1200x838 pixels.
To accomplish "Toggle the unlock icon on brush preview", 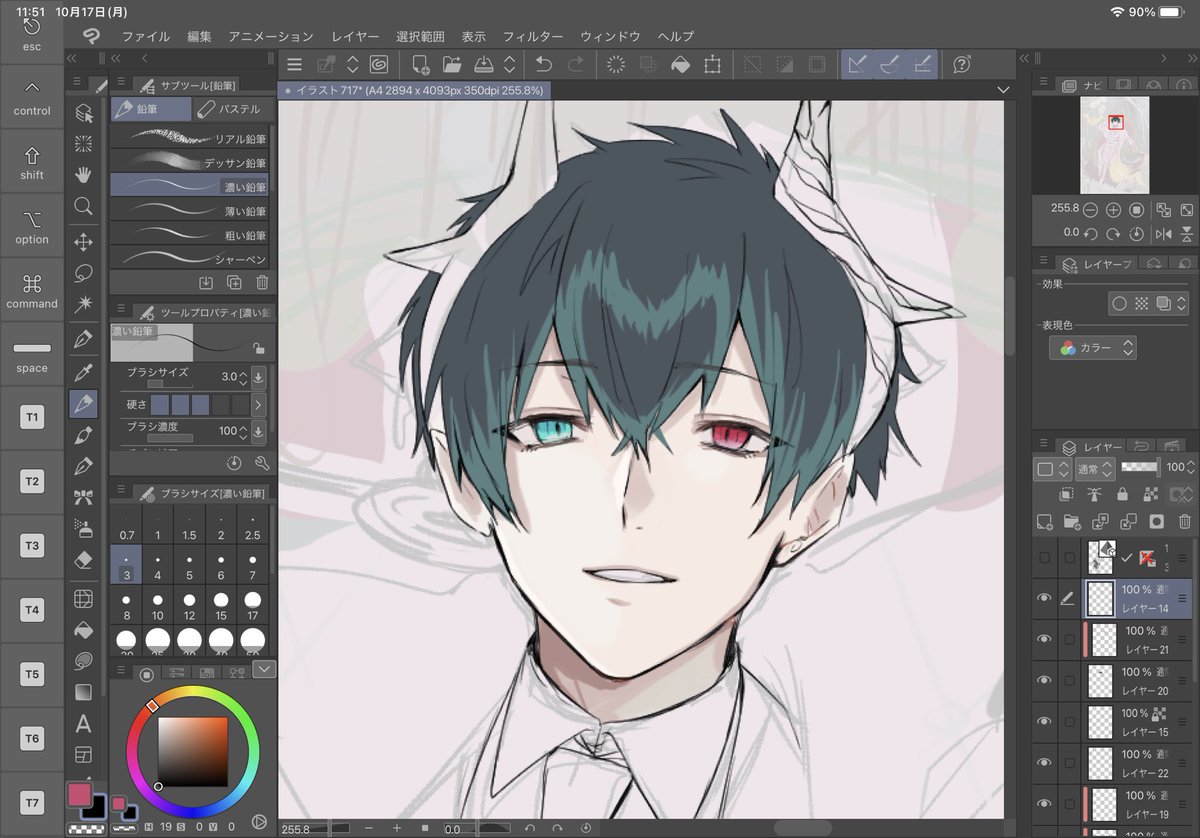I will [259, 349].
